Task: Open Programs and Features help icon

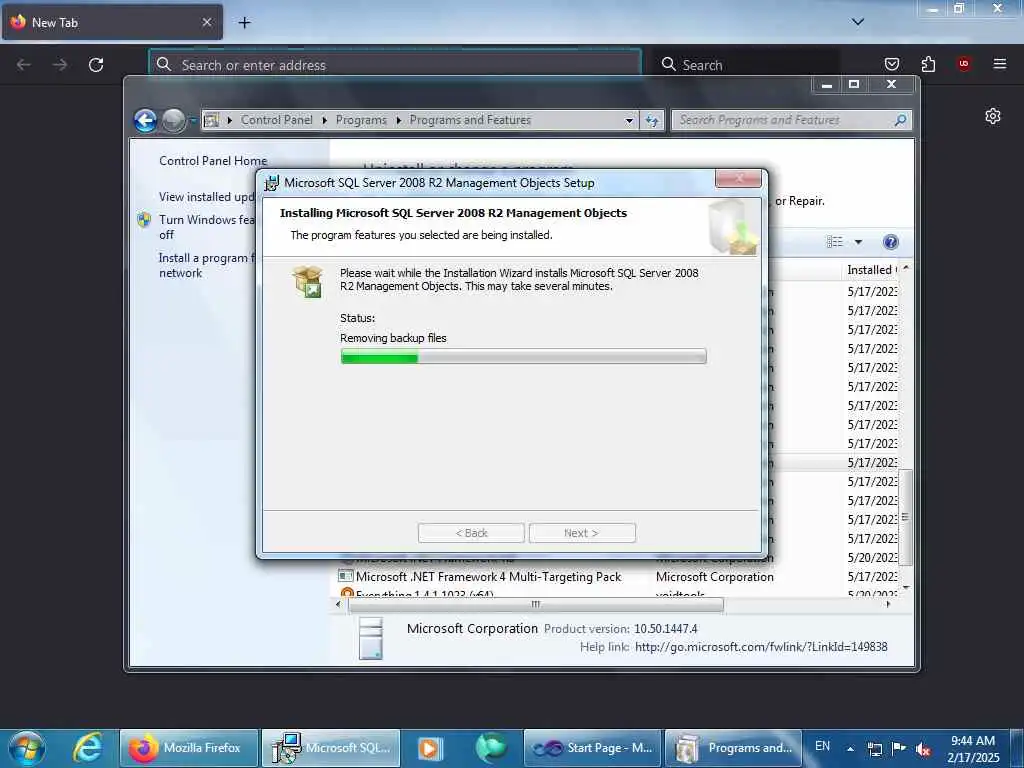Action: click(x=890, y=242)
